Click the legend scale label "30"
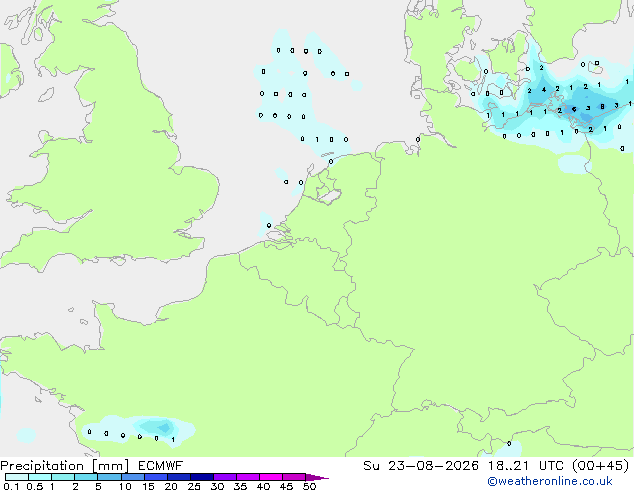 point(217,486)
